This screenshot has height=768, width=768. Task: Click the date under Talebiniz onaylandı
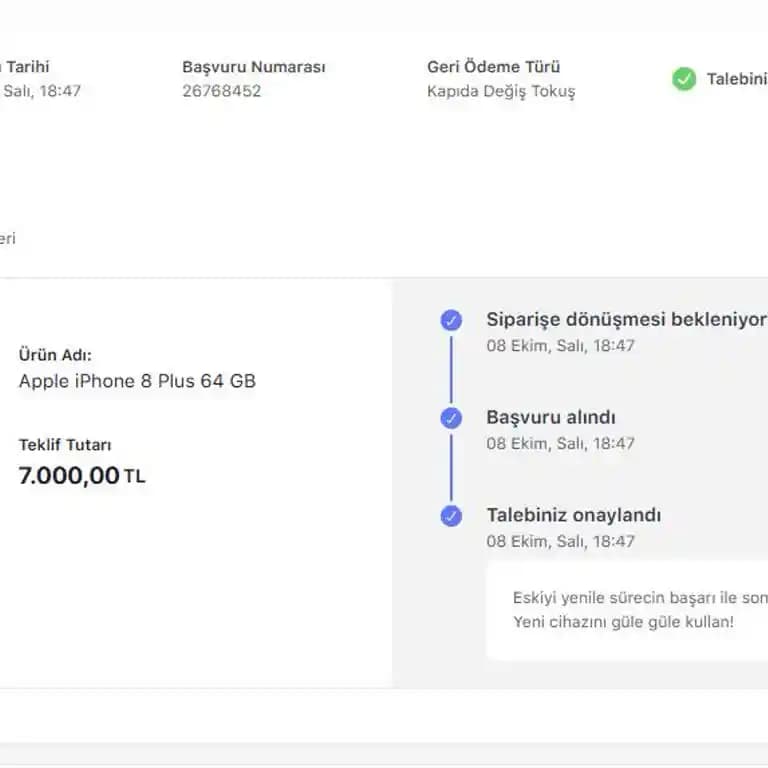(560, 541)
